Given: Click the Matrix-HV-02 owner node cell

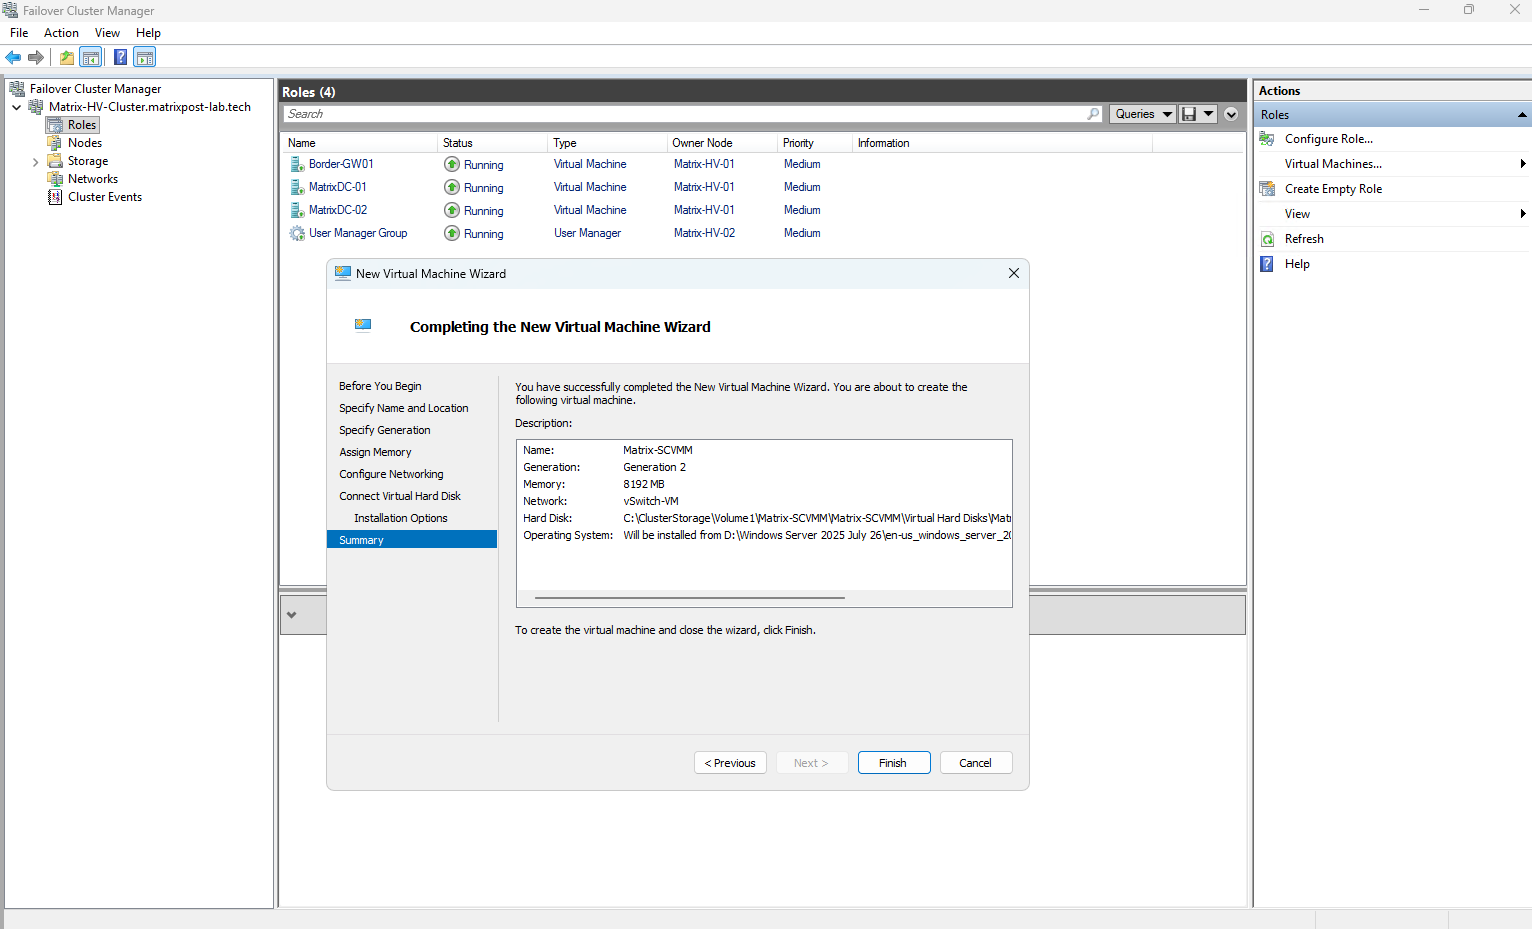Looking at the screenshot, I should (704, 233).
